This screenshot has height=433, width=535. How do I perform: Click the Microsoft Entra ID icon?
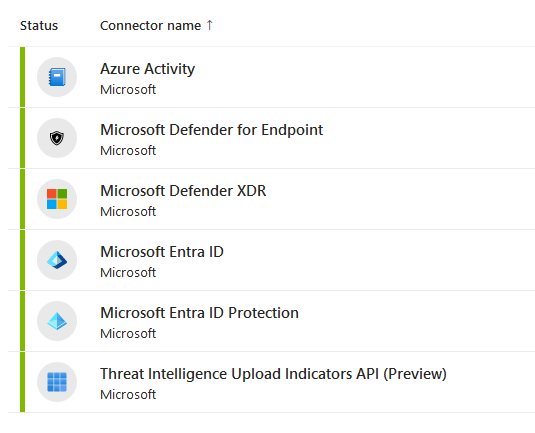57,260
